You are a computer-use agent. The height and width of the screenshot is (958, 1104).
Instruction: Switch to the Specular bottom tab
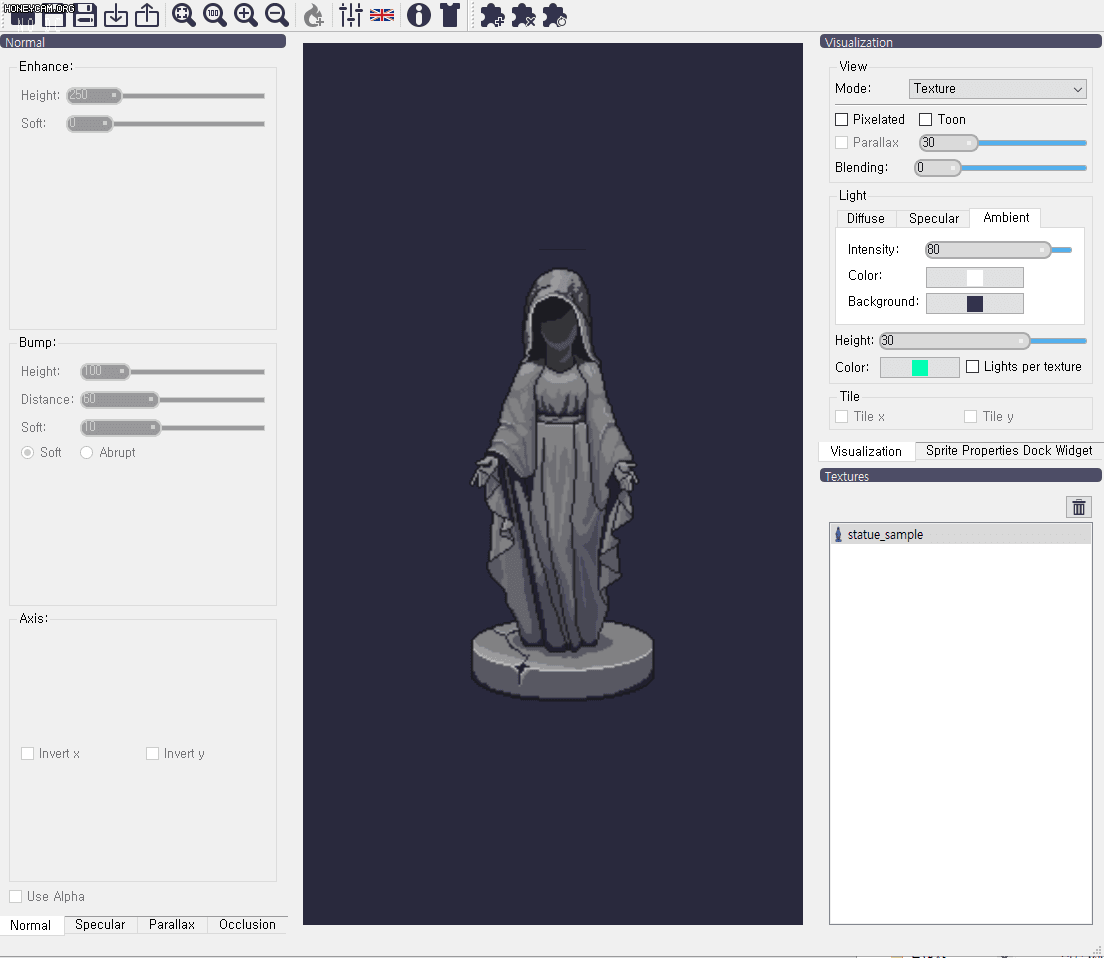pyautogui.click(x=100, y=924)
